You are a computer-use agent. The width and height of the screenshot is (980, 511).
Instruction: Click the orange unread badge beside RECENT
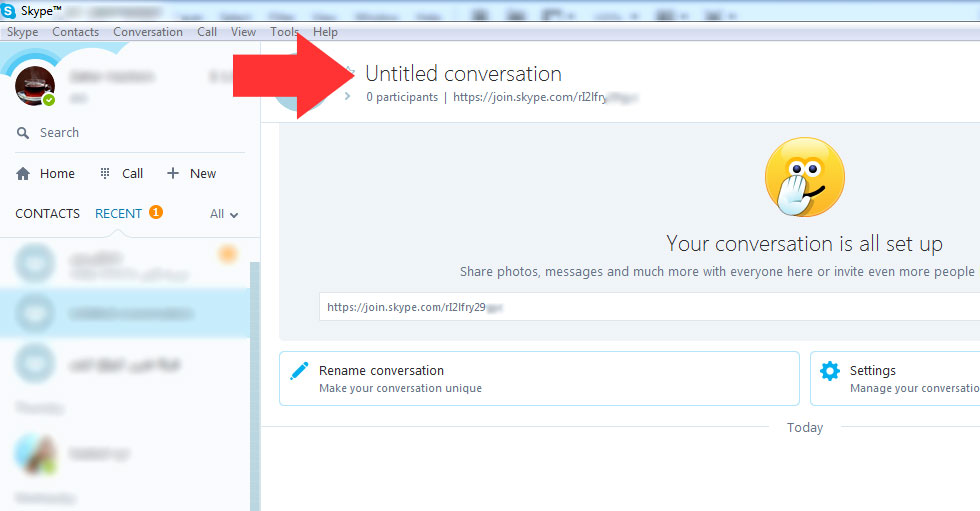pyautogui.click(x=156, y=212)
